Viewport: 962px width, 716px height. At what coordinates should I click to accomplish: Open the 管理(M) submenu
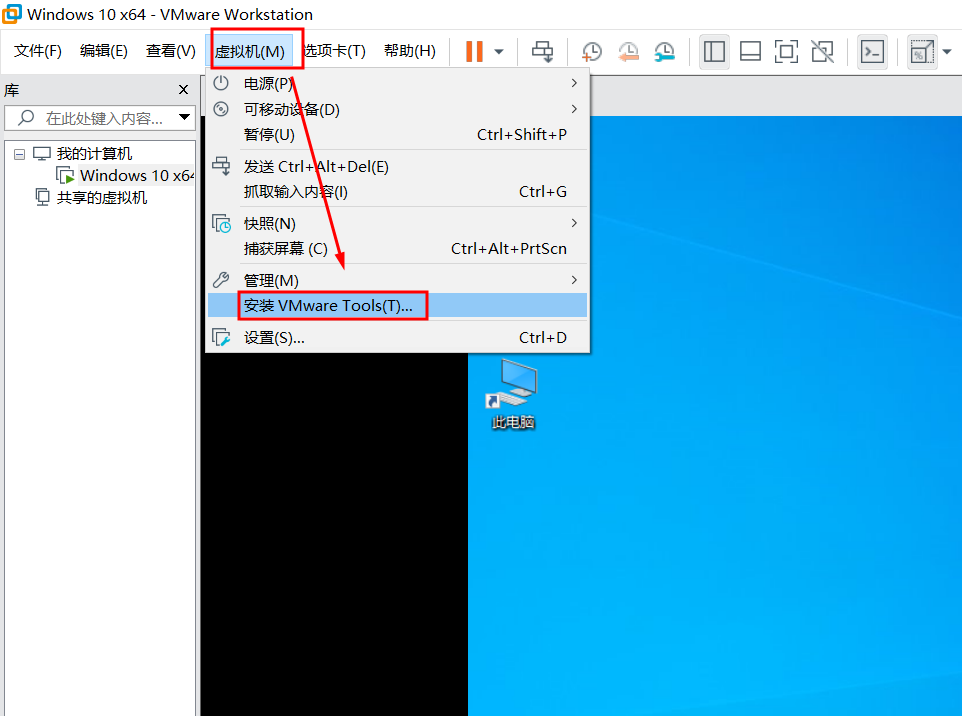pos(398,280)
